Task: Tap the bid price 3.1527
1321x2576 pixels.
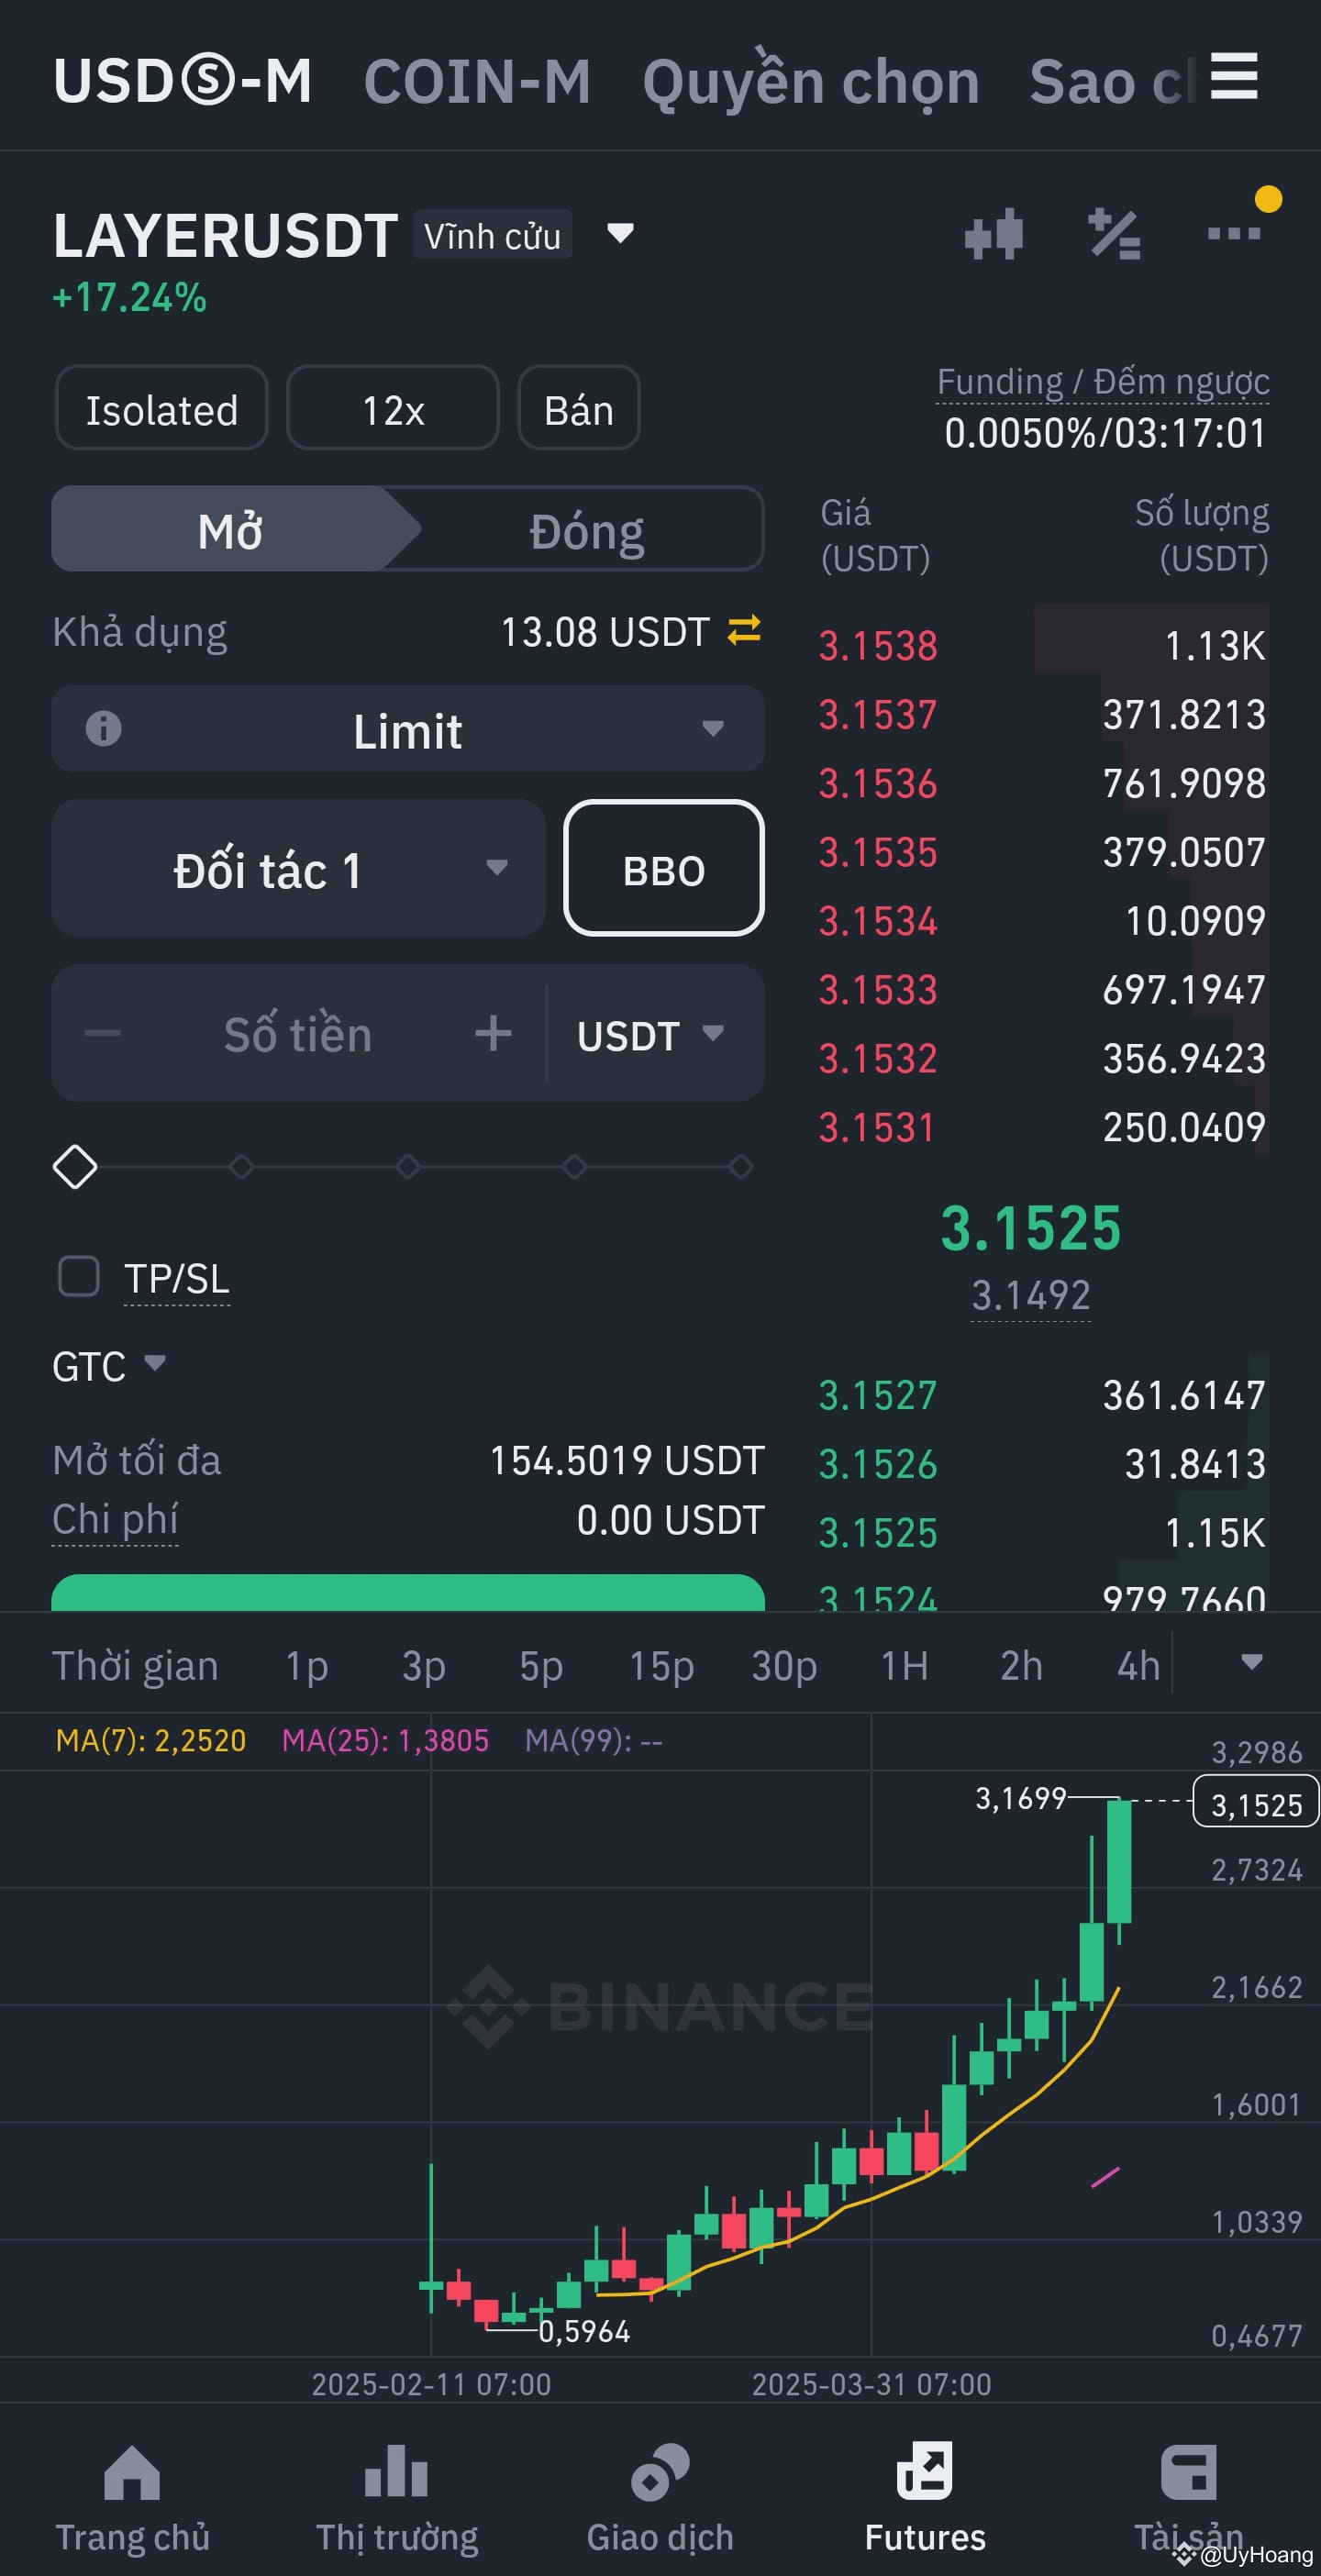Action: point(878,1395)
